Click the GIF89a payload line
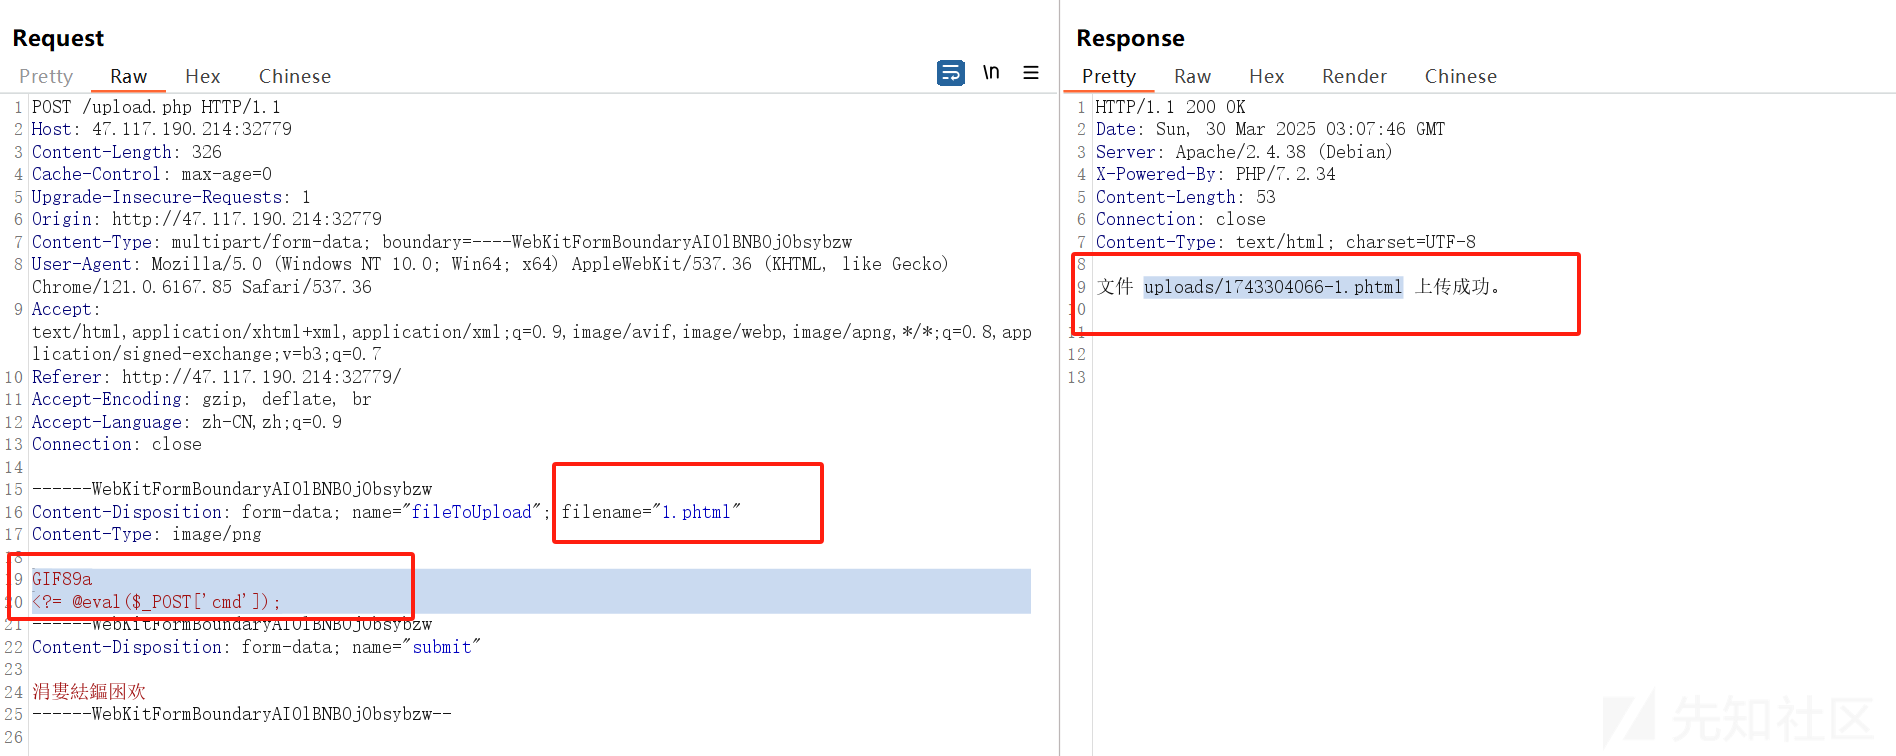This screenshot has width=1896, height=756. coord(62,579)
